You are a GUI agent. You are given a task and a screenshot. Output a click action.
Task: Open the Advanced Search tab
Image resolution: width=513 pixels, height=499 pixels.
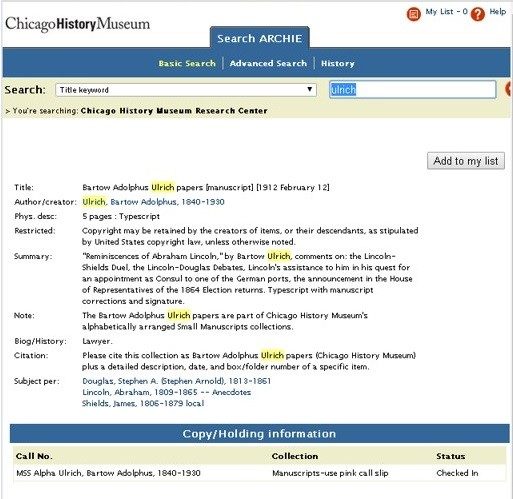(268, 63)
